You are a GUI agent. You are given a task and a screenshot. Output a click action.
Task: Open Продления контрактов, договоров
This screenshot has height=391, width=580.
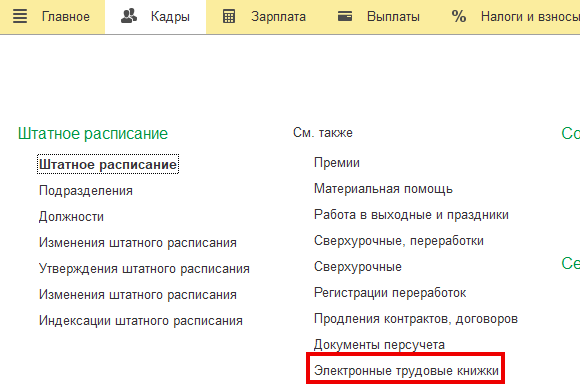(416, 318)
